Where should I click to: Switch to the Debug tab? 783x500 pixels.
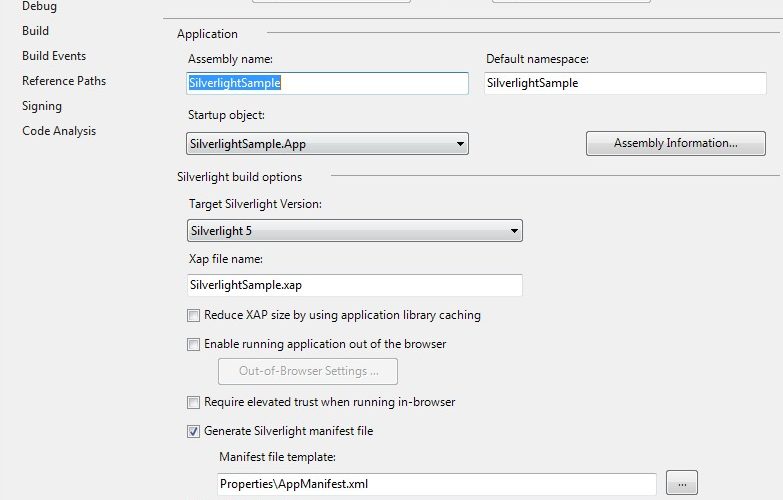(39, 6)
